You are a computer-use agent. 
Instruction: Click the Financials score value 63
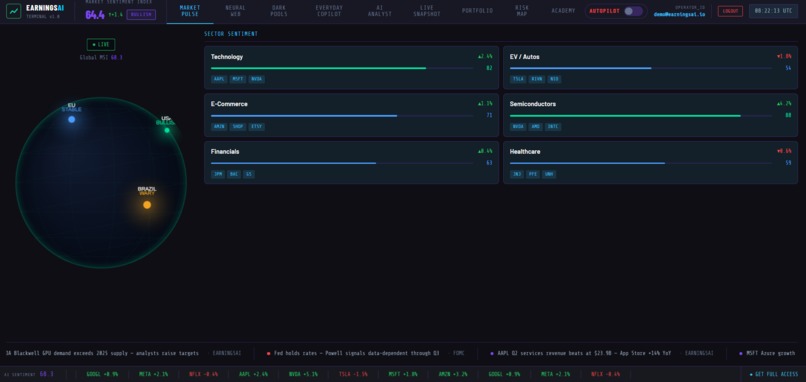tap(489, 163)
